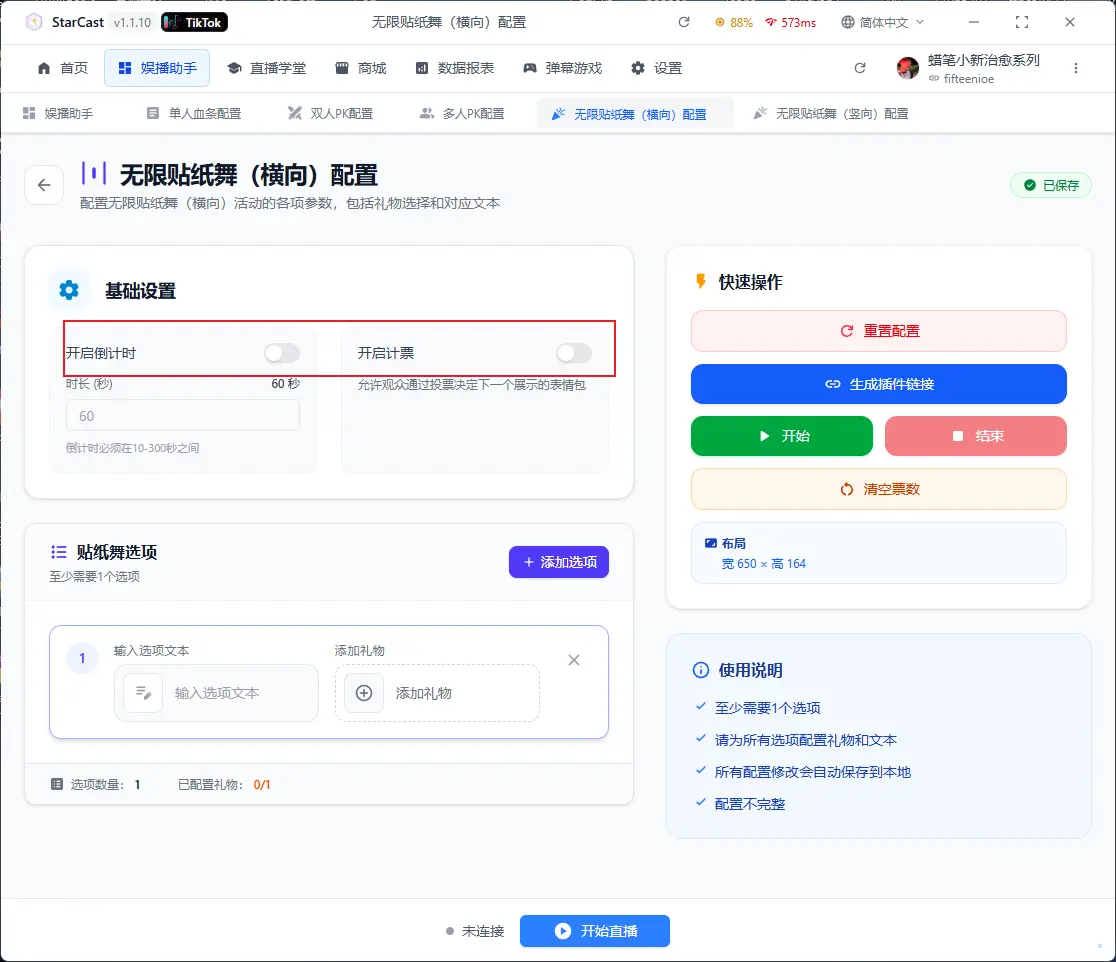Open the three-dot more options menu

coord(1076,68)
